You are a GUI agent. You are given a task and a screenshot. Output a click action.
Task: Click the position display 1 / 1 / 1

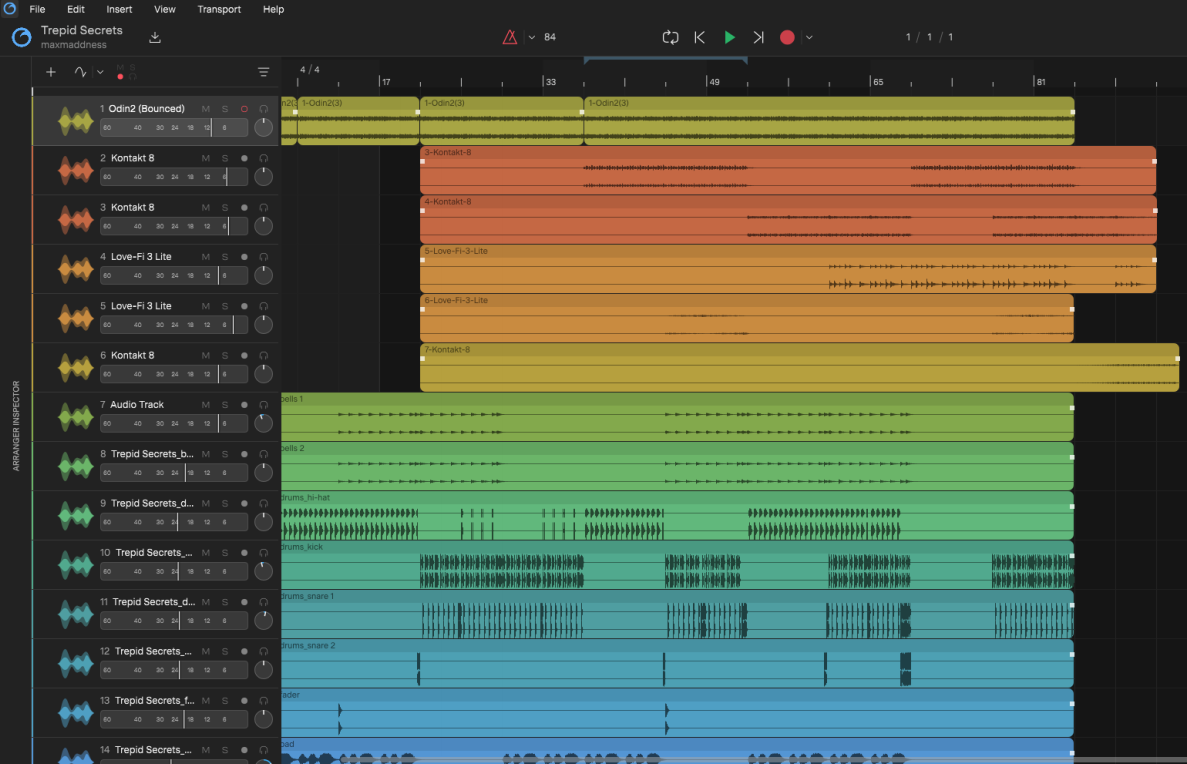click(929, 37)
